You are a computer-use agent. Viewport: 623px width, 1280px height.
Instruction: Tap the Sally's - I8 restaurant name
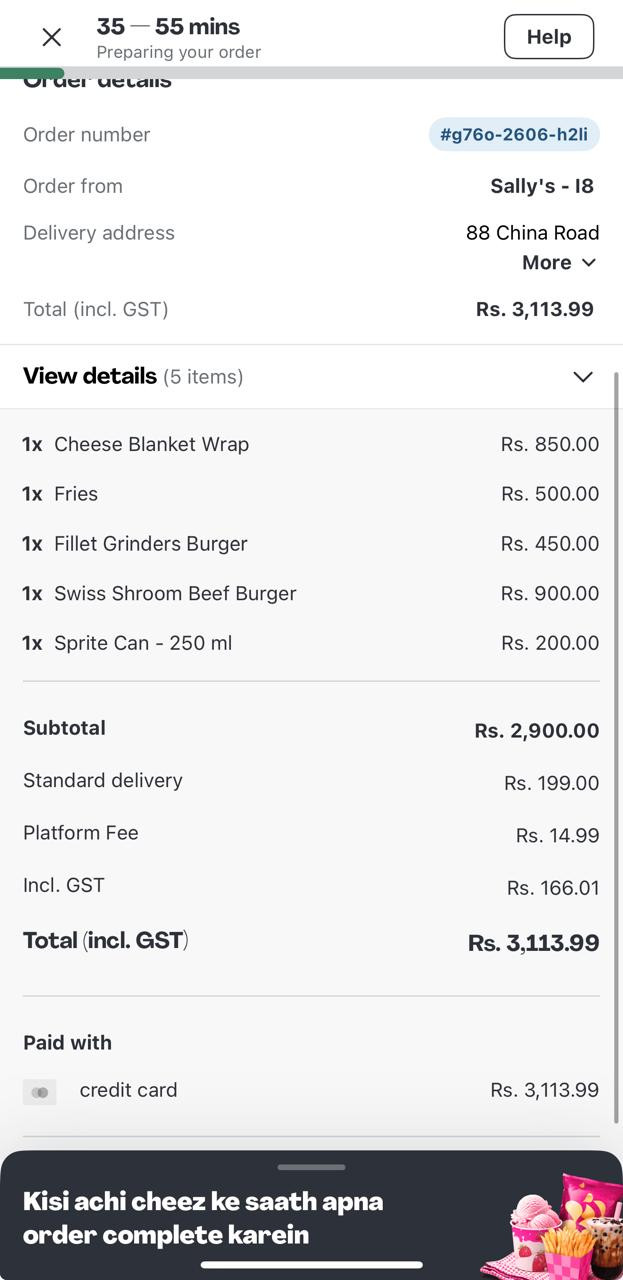(x=541, y=186)
